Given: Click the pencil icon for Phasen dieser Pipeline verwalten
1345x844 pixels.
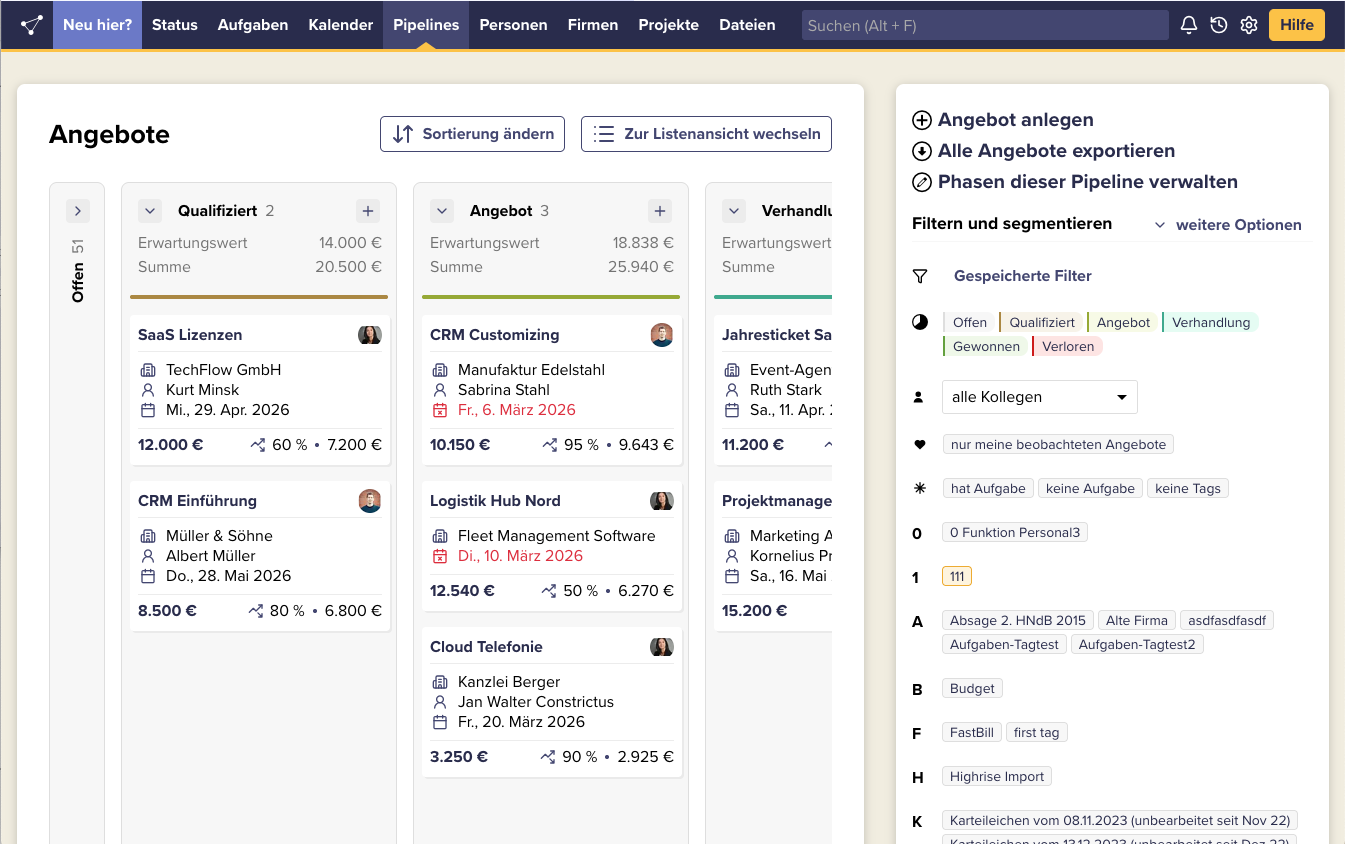Looking at the screenshot, I should 919,181.
